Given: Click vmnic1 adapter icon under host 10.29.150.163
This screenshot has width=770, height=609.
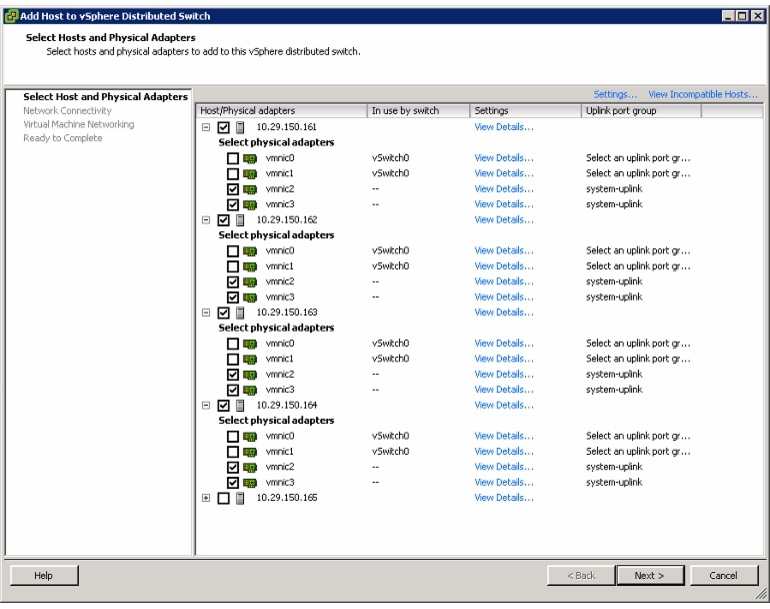Looking at the screenshot, I should click(250, 360).
